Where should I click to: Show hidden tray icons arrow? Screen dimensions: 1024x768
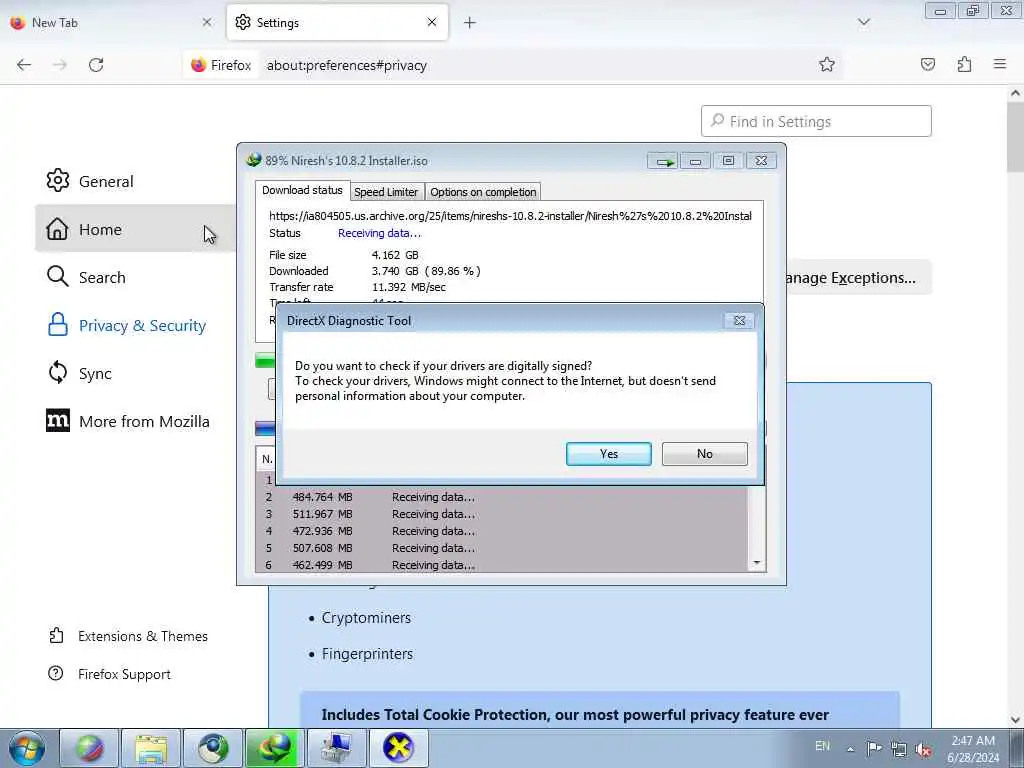point(850,749)
